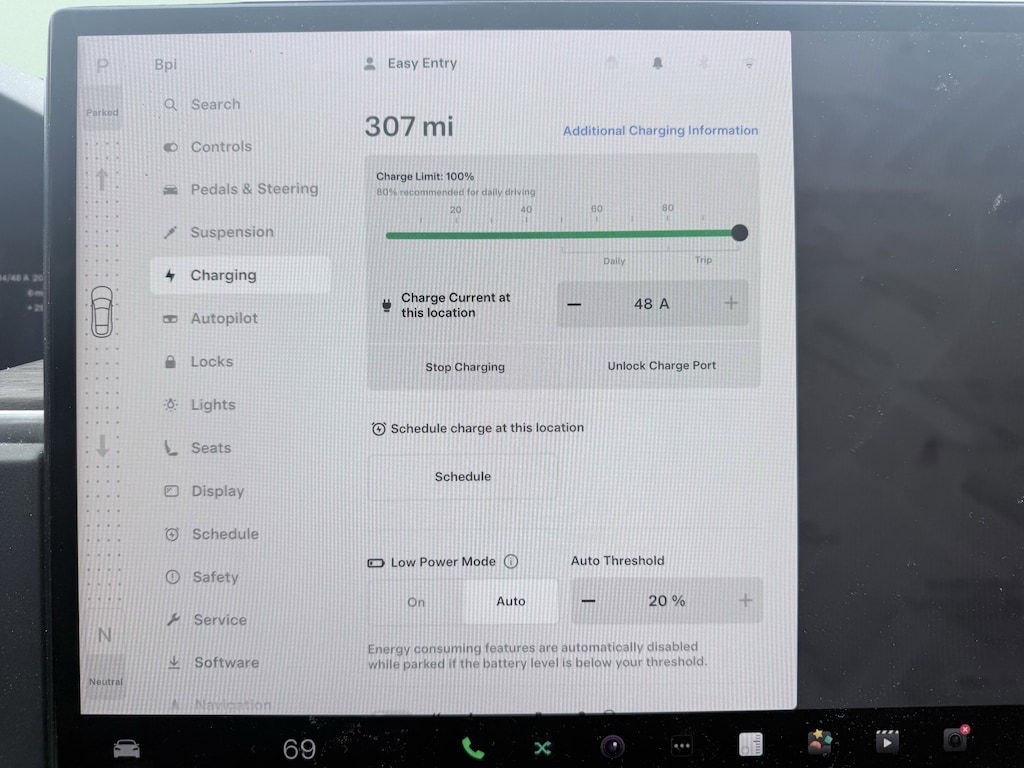1024x768 pixels.
Task: Decrease charge current below 48 A
Action: pos(574,303)
